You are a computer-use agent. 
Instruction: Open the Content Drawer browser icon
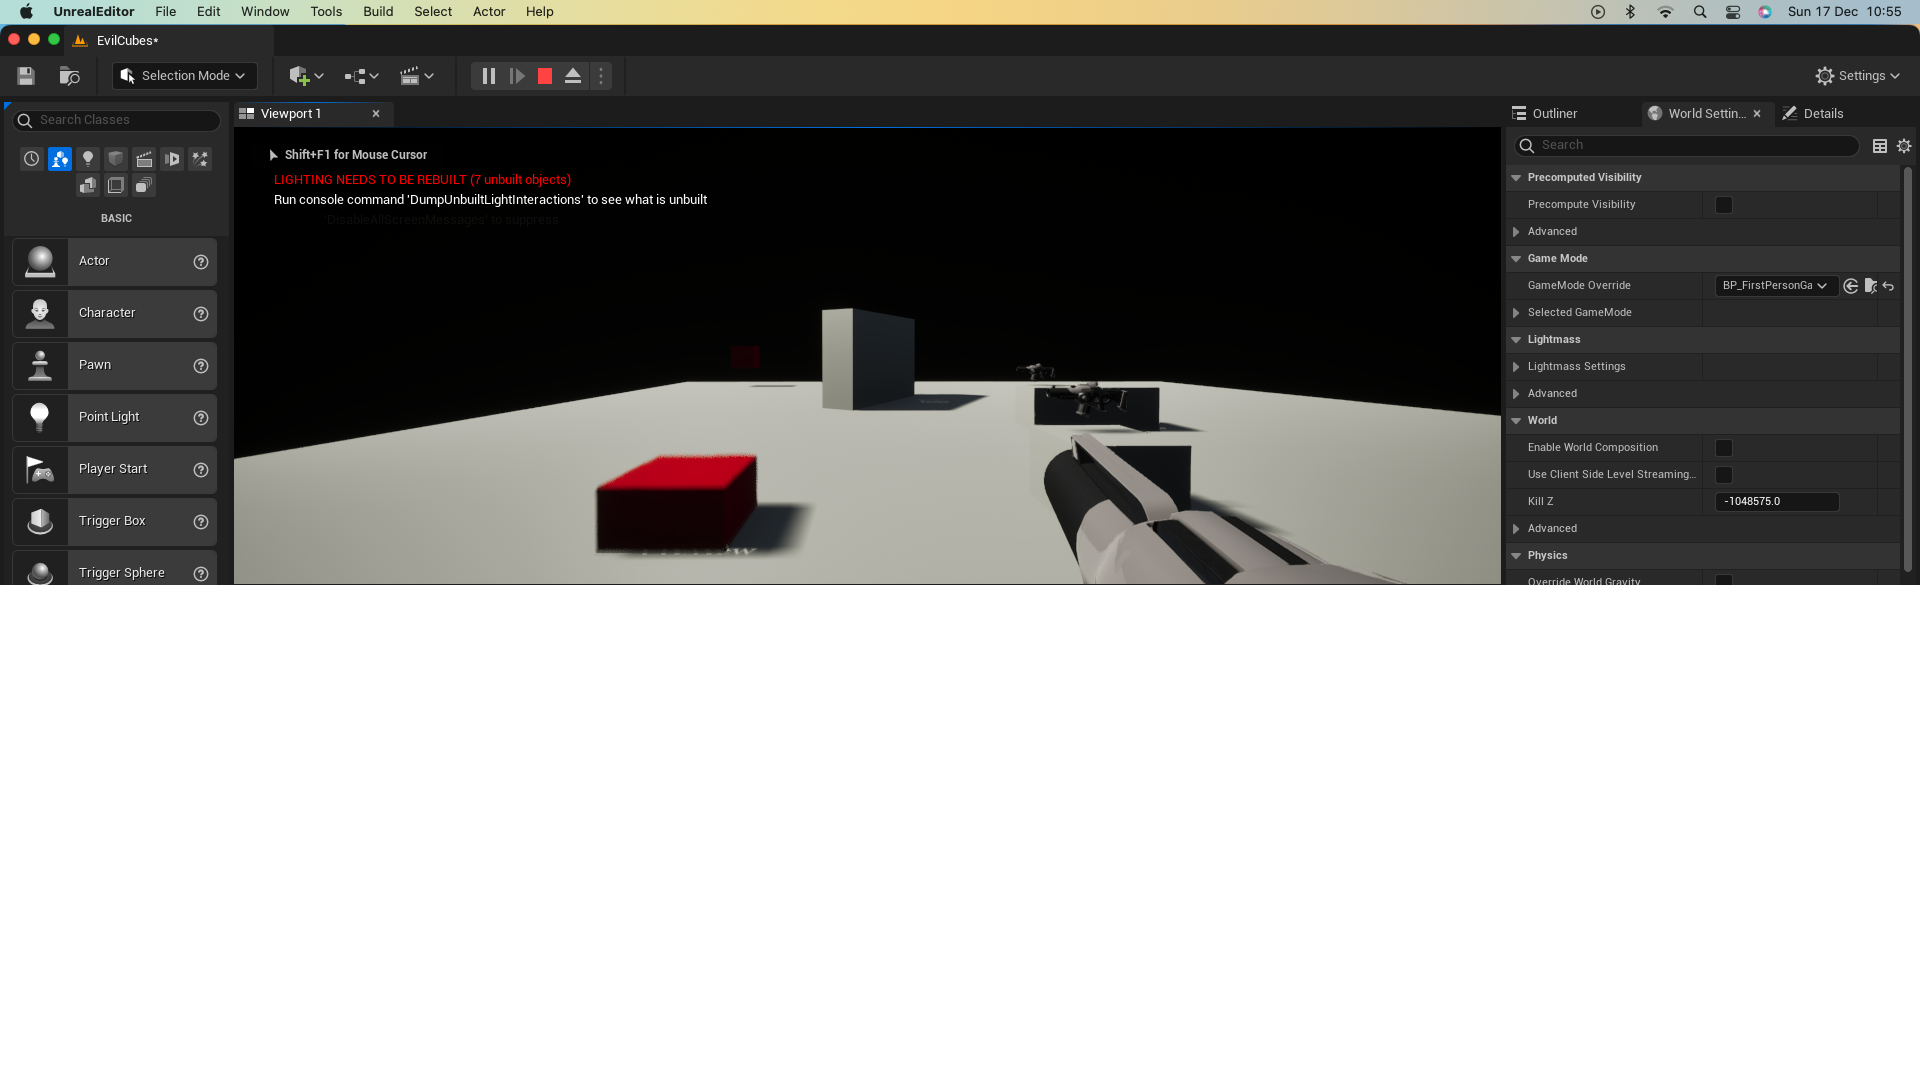click(x=69, y=76)
